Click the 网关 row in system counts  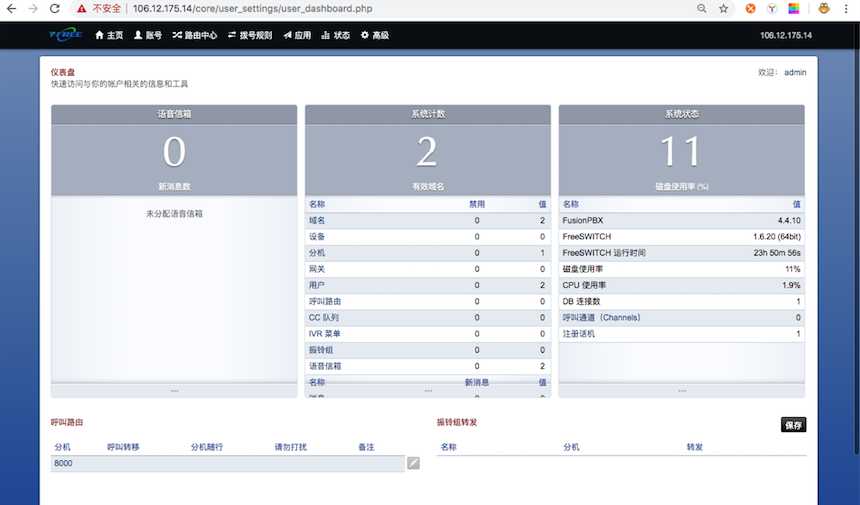pyautogui.click(x=428, y=269)
